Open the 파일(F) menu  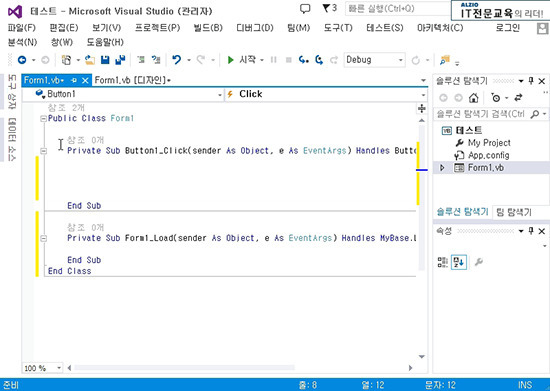(21, 28)
